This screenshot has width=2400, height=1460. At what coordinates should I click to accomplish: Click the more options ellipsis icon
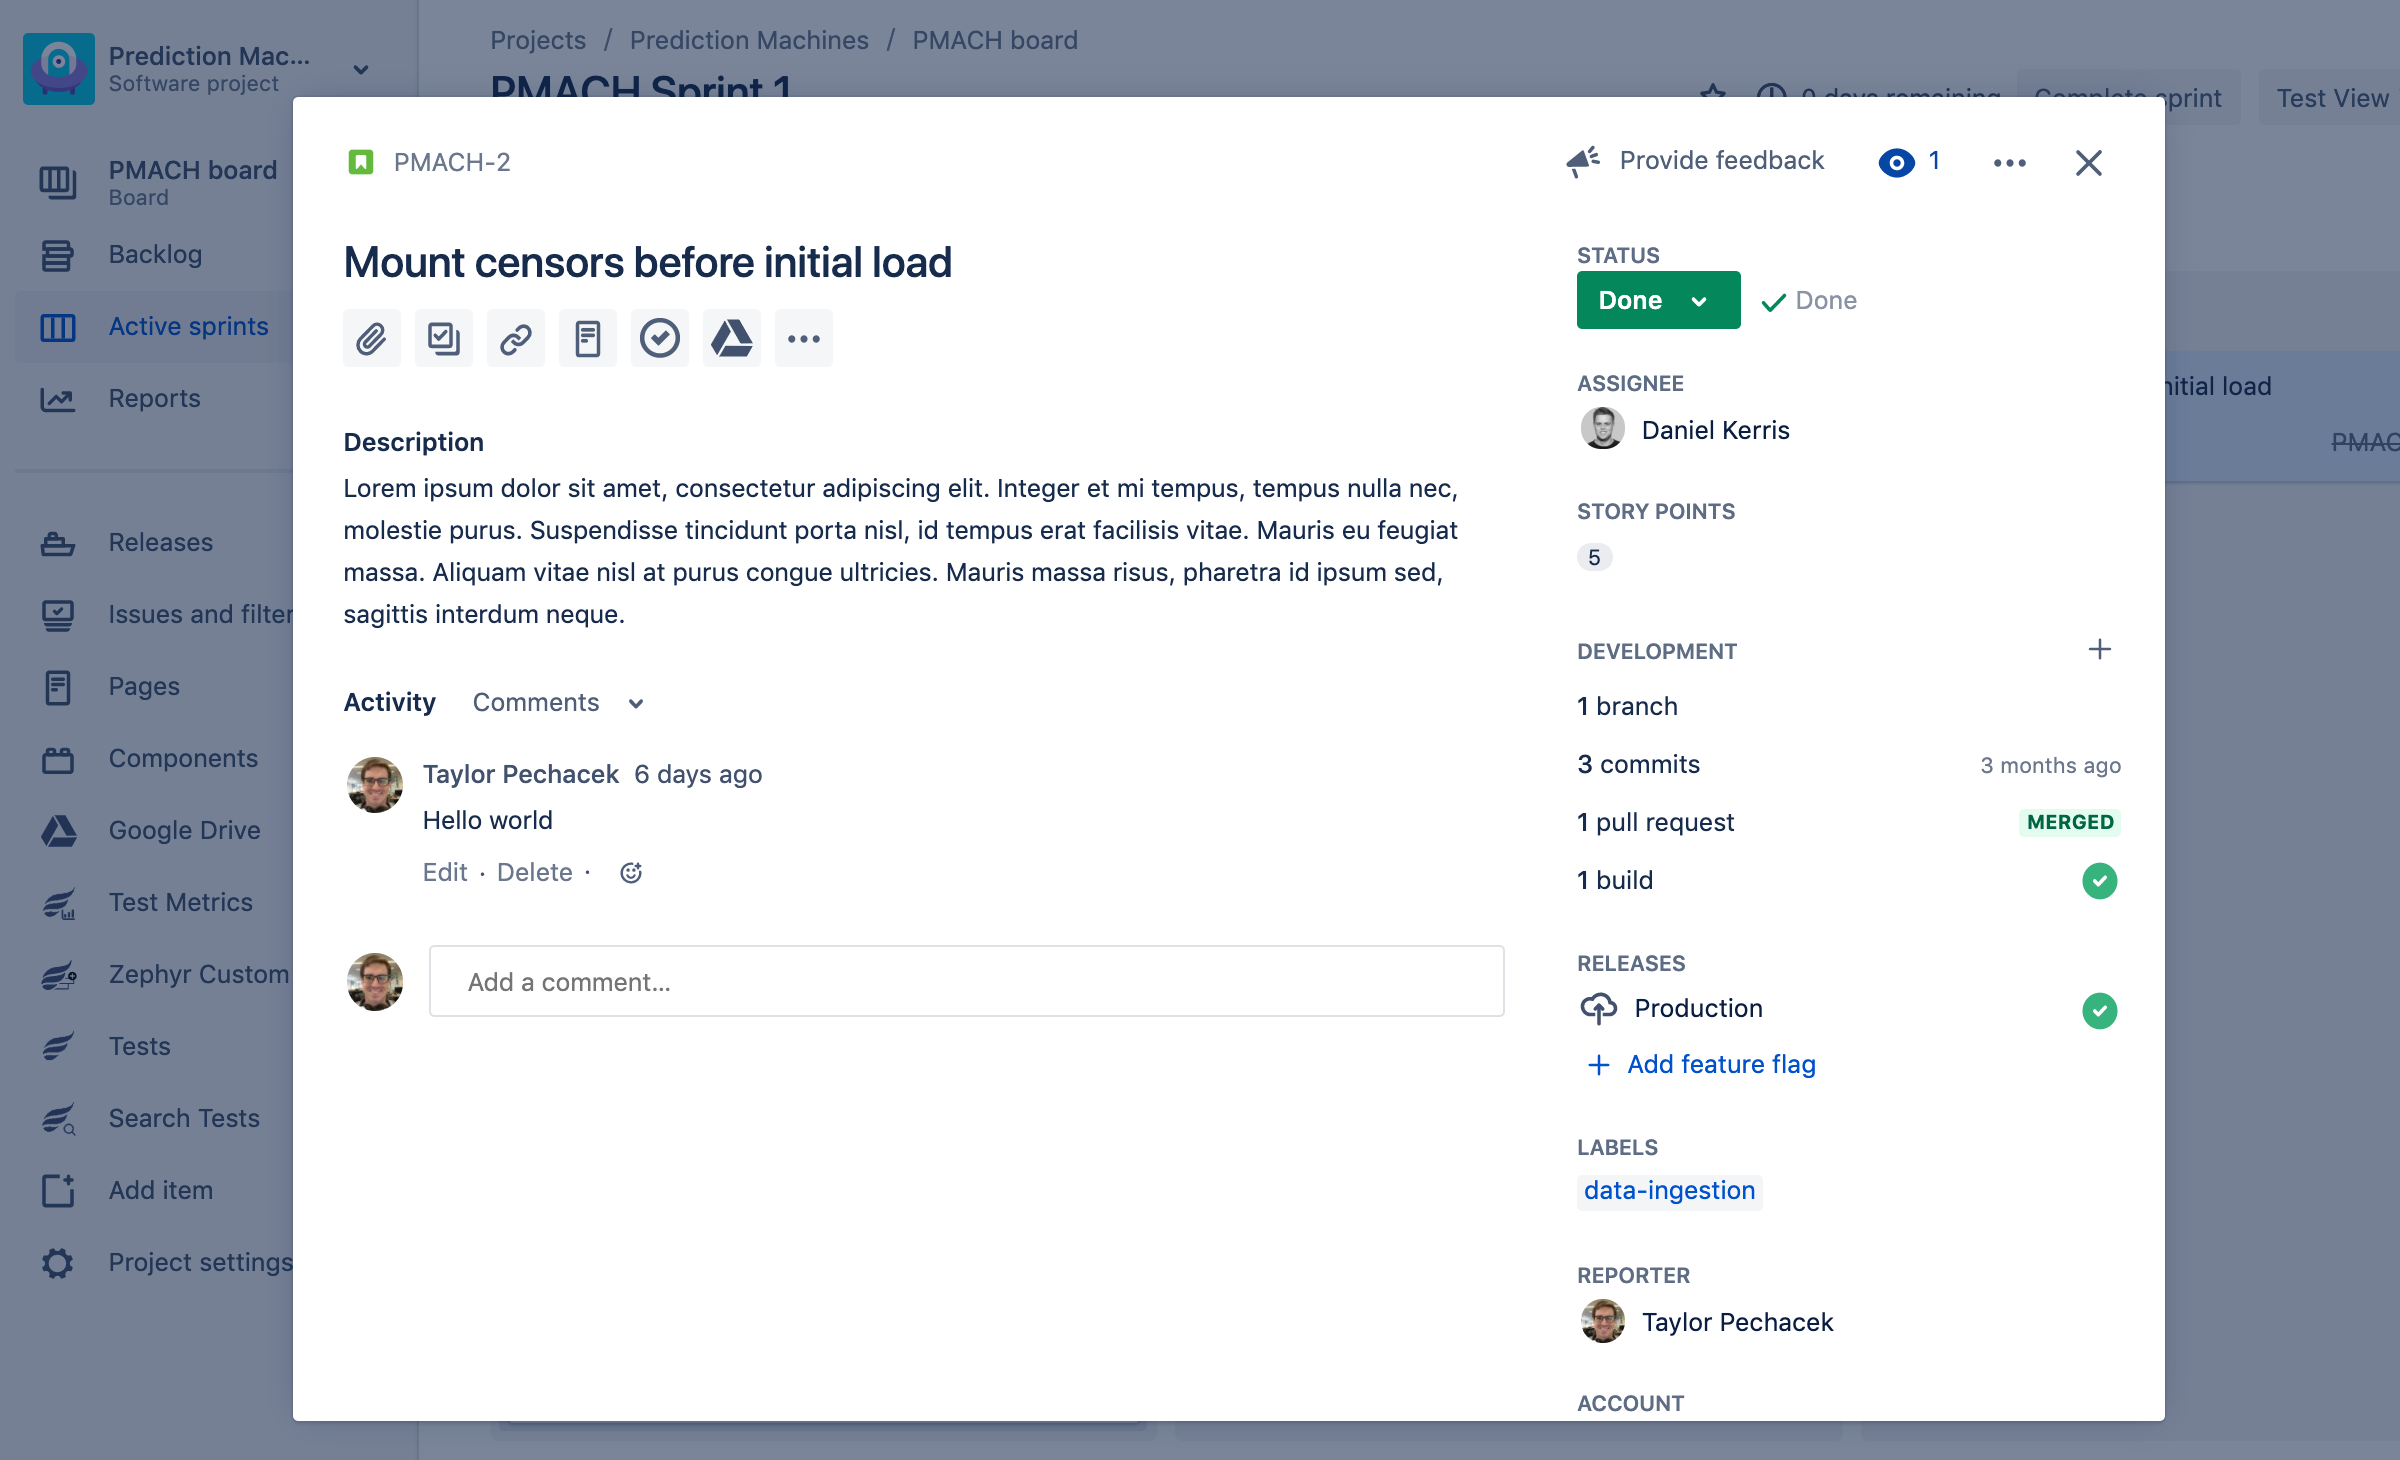pyautogui.click(x=2007, y=163)
